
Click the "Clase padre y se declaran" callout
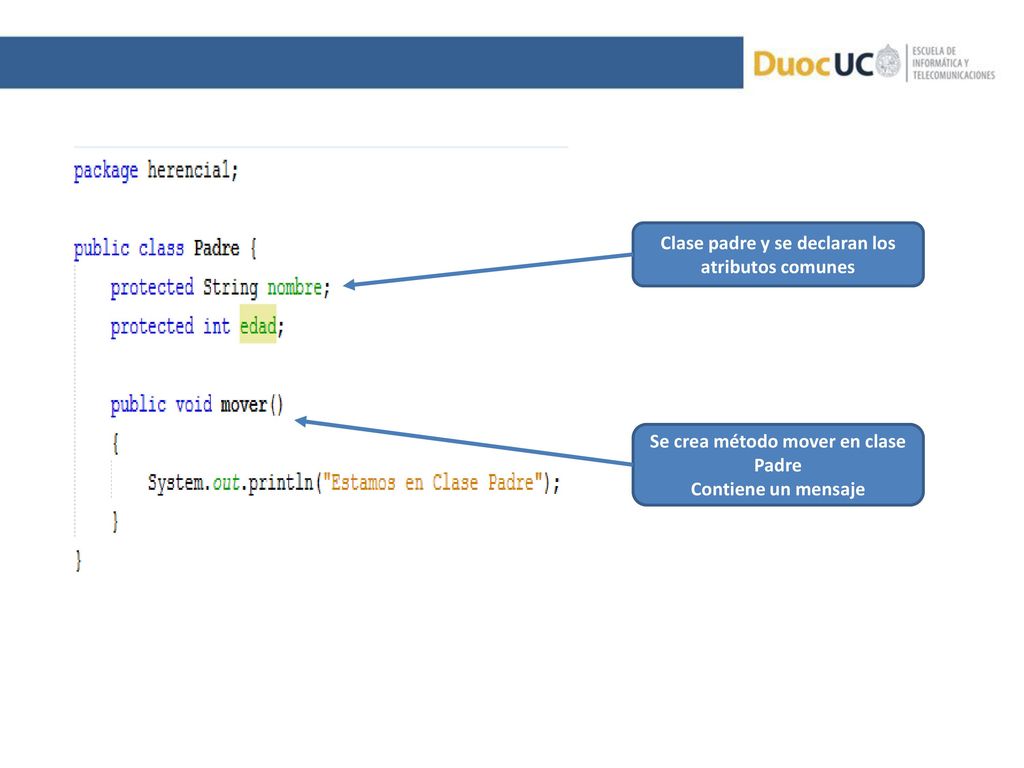click(778, 255)
